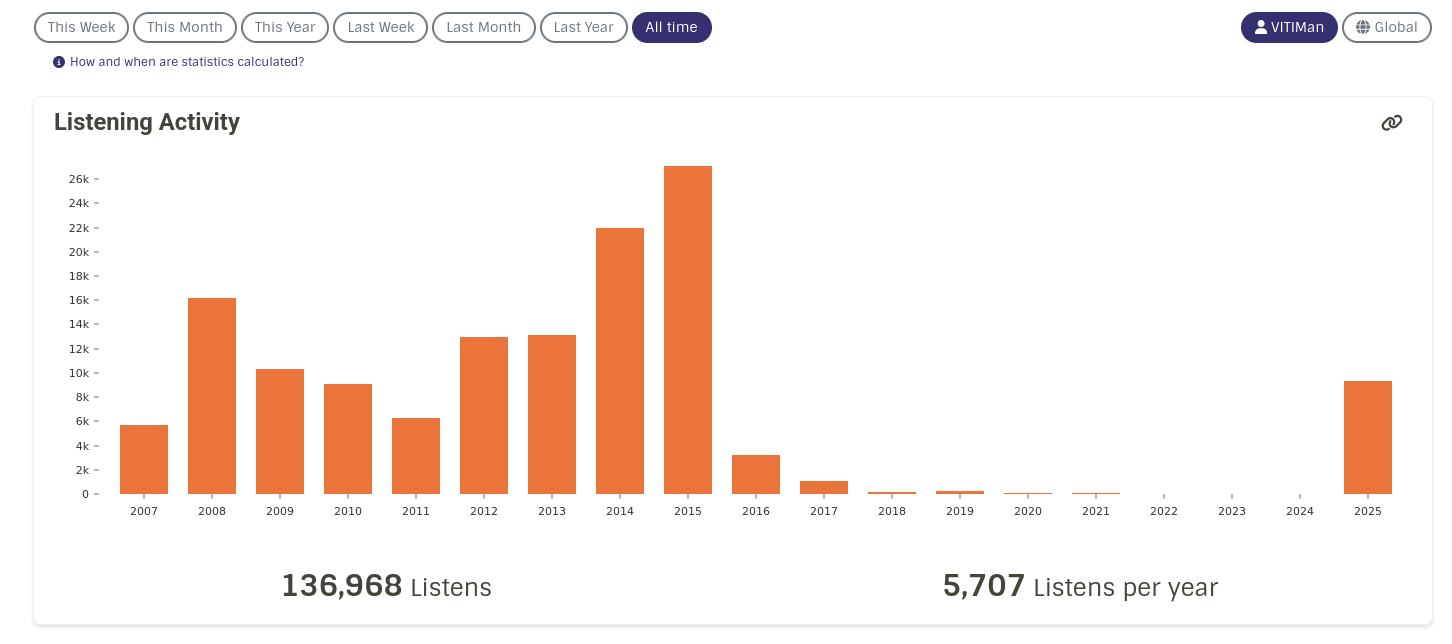Toggle to Global statistics
This screenshot has width=1452, height=644.
pos(1386,28)
